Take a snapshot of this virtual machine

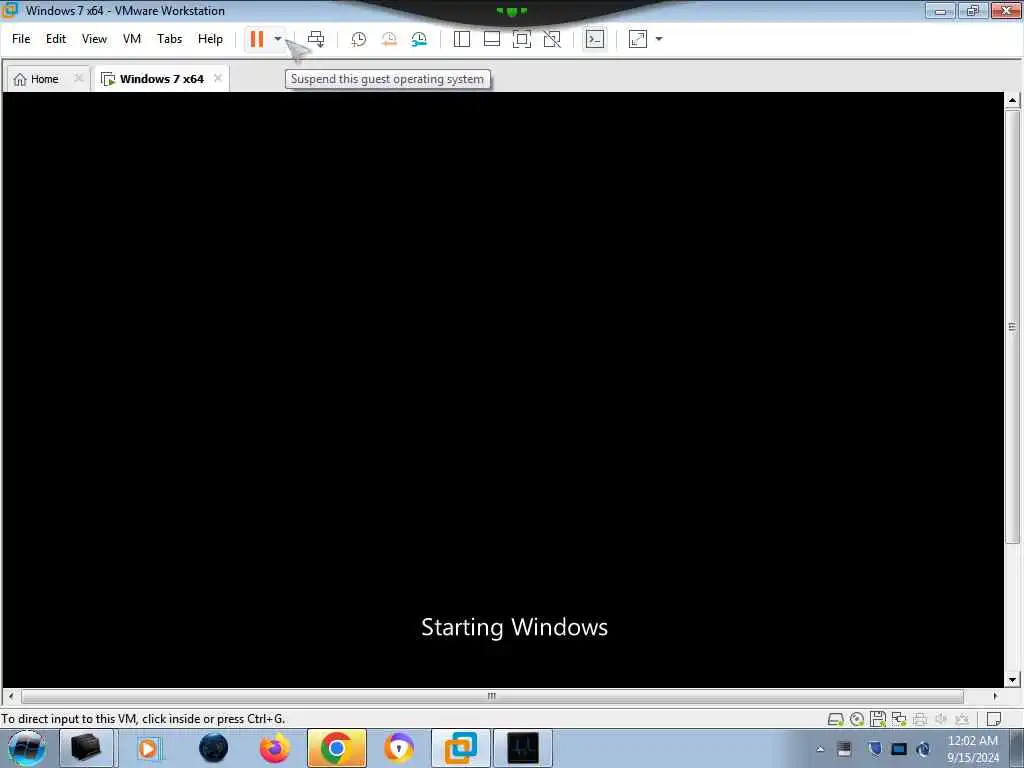[x=359, y=39]
